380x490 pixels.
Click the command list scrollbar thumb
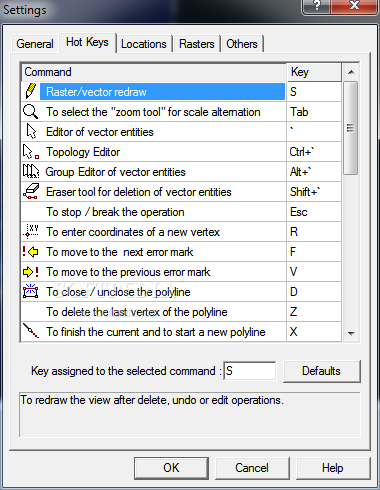(x=350, y=128)
